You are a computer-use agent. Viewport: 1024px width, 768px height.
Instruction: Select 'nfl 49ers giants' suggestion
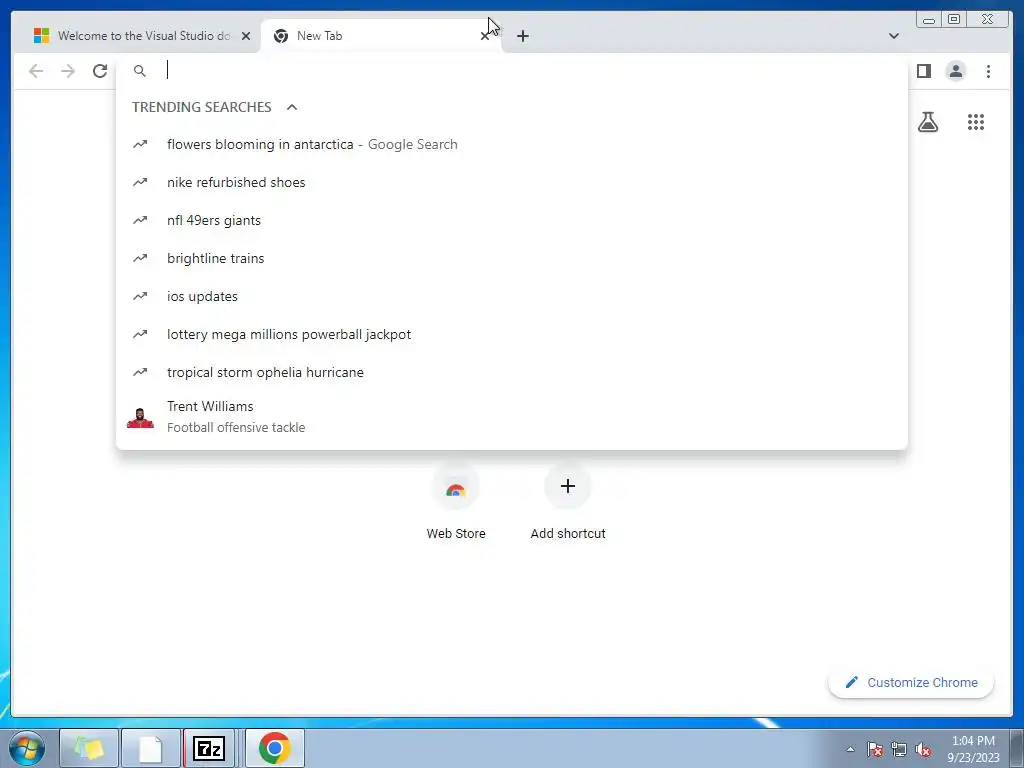[511, 220]
